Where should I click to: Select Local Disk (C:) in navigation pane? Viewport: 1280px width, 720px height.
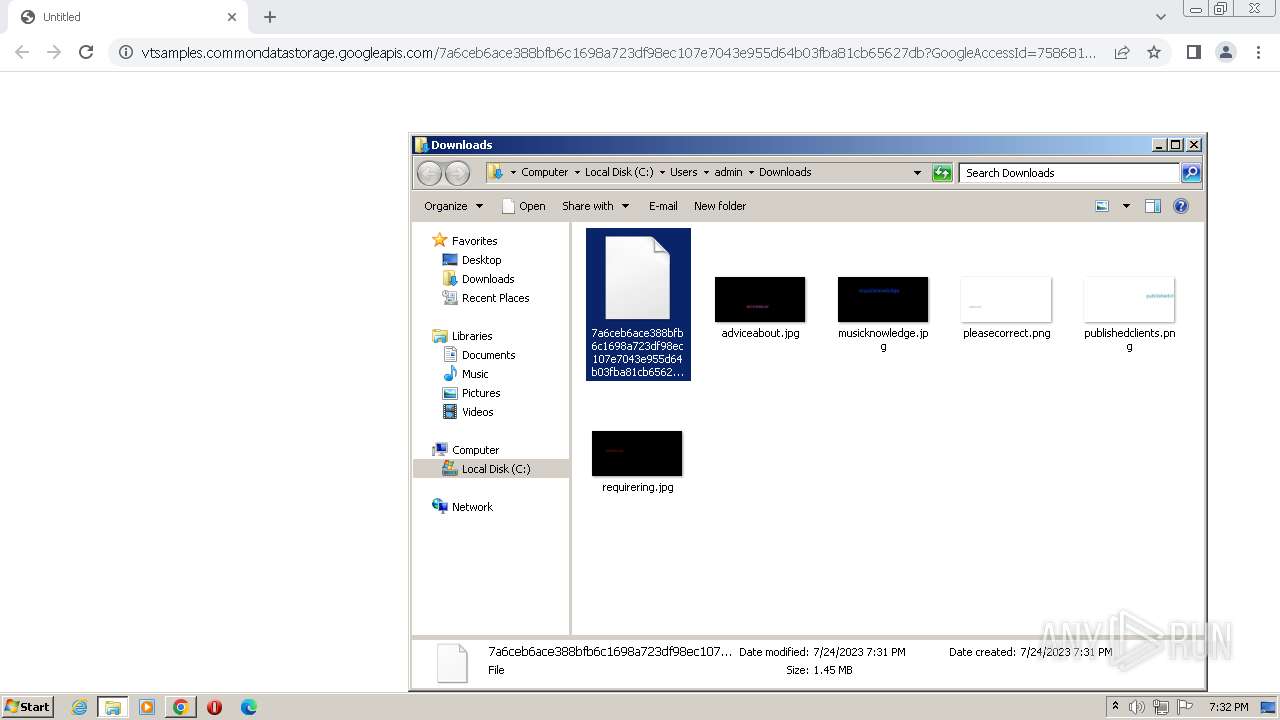tap(496, 469)
